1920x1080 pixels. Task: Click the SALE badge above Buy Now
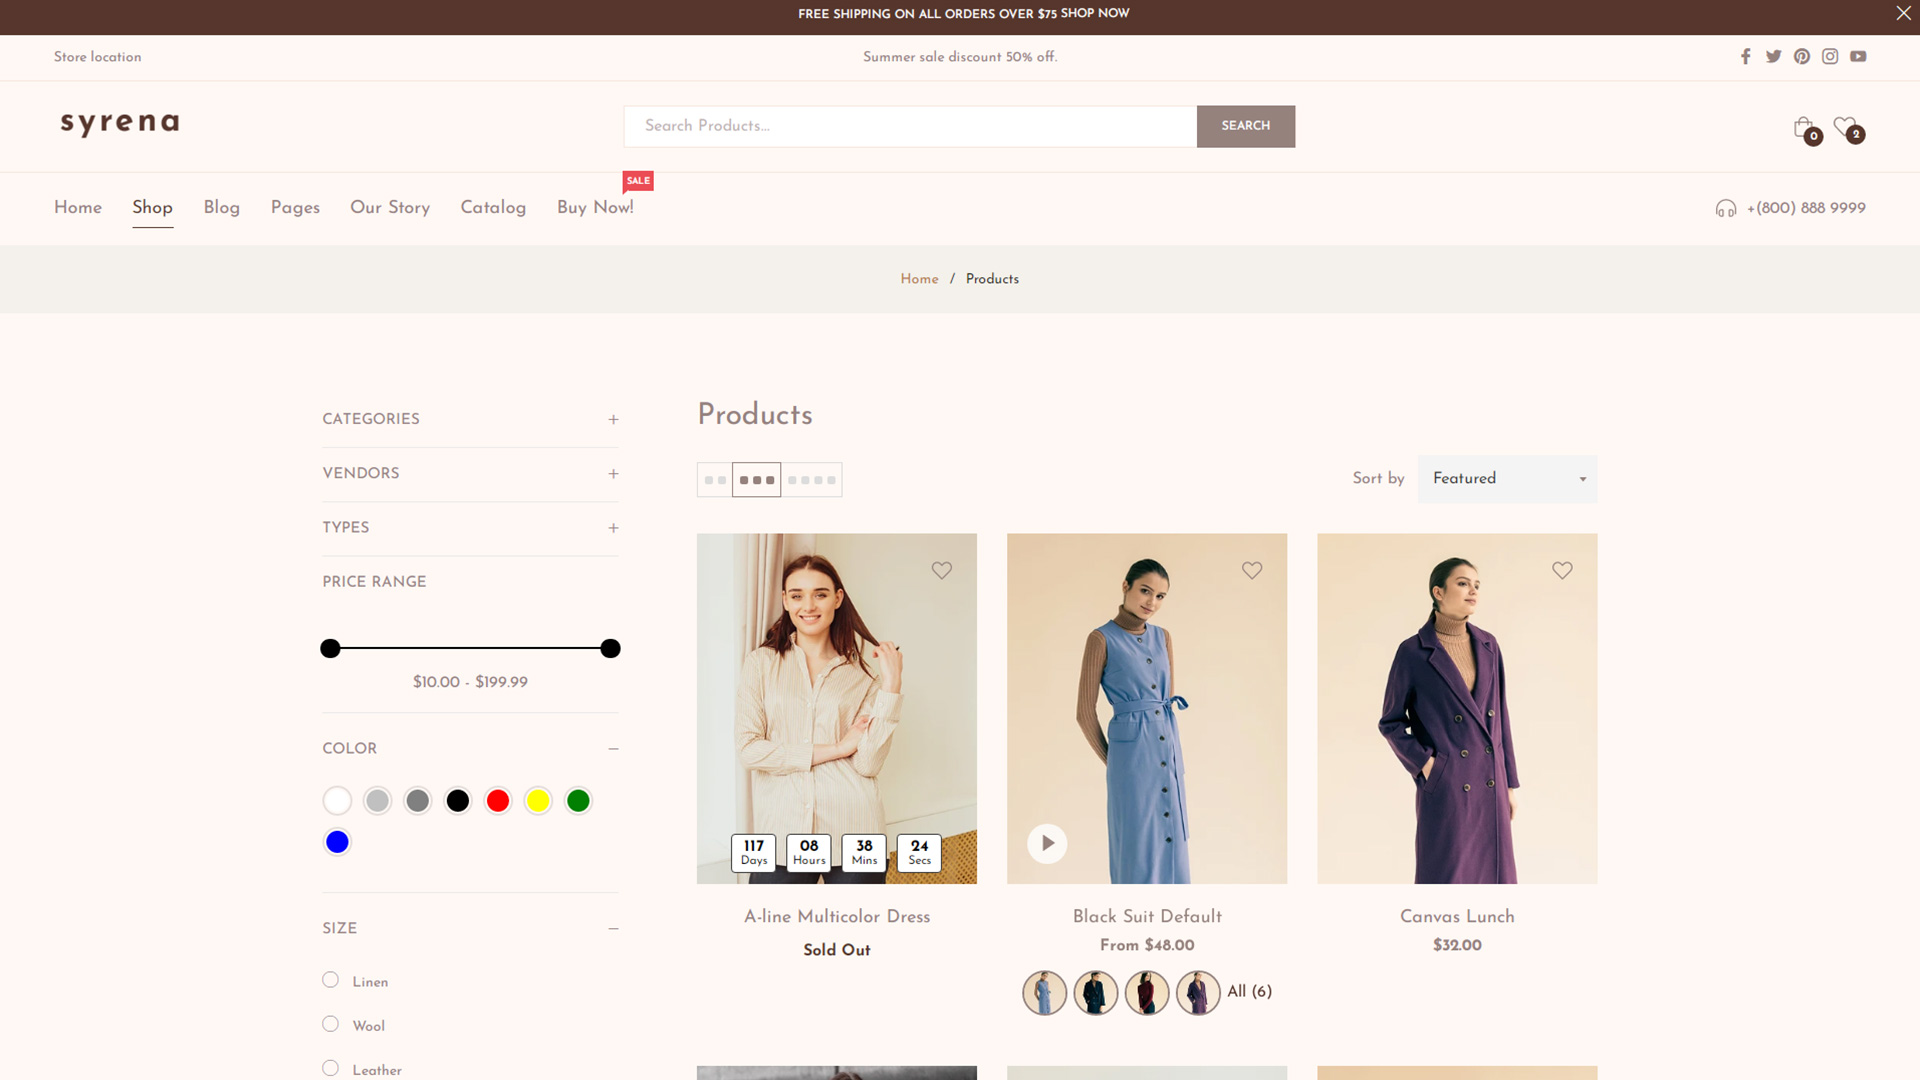pyautogui.click(x=638, y=181)
